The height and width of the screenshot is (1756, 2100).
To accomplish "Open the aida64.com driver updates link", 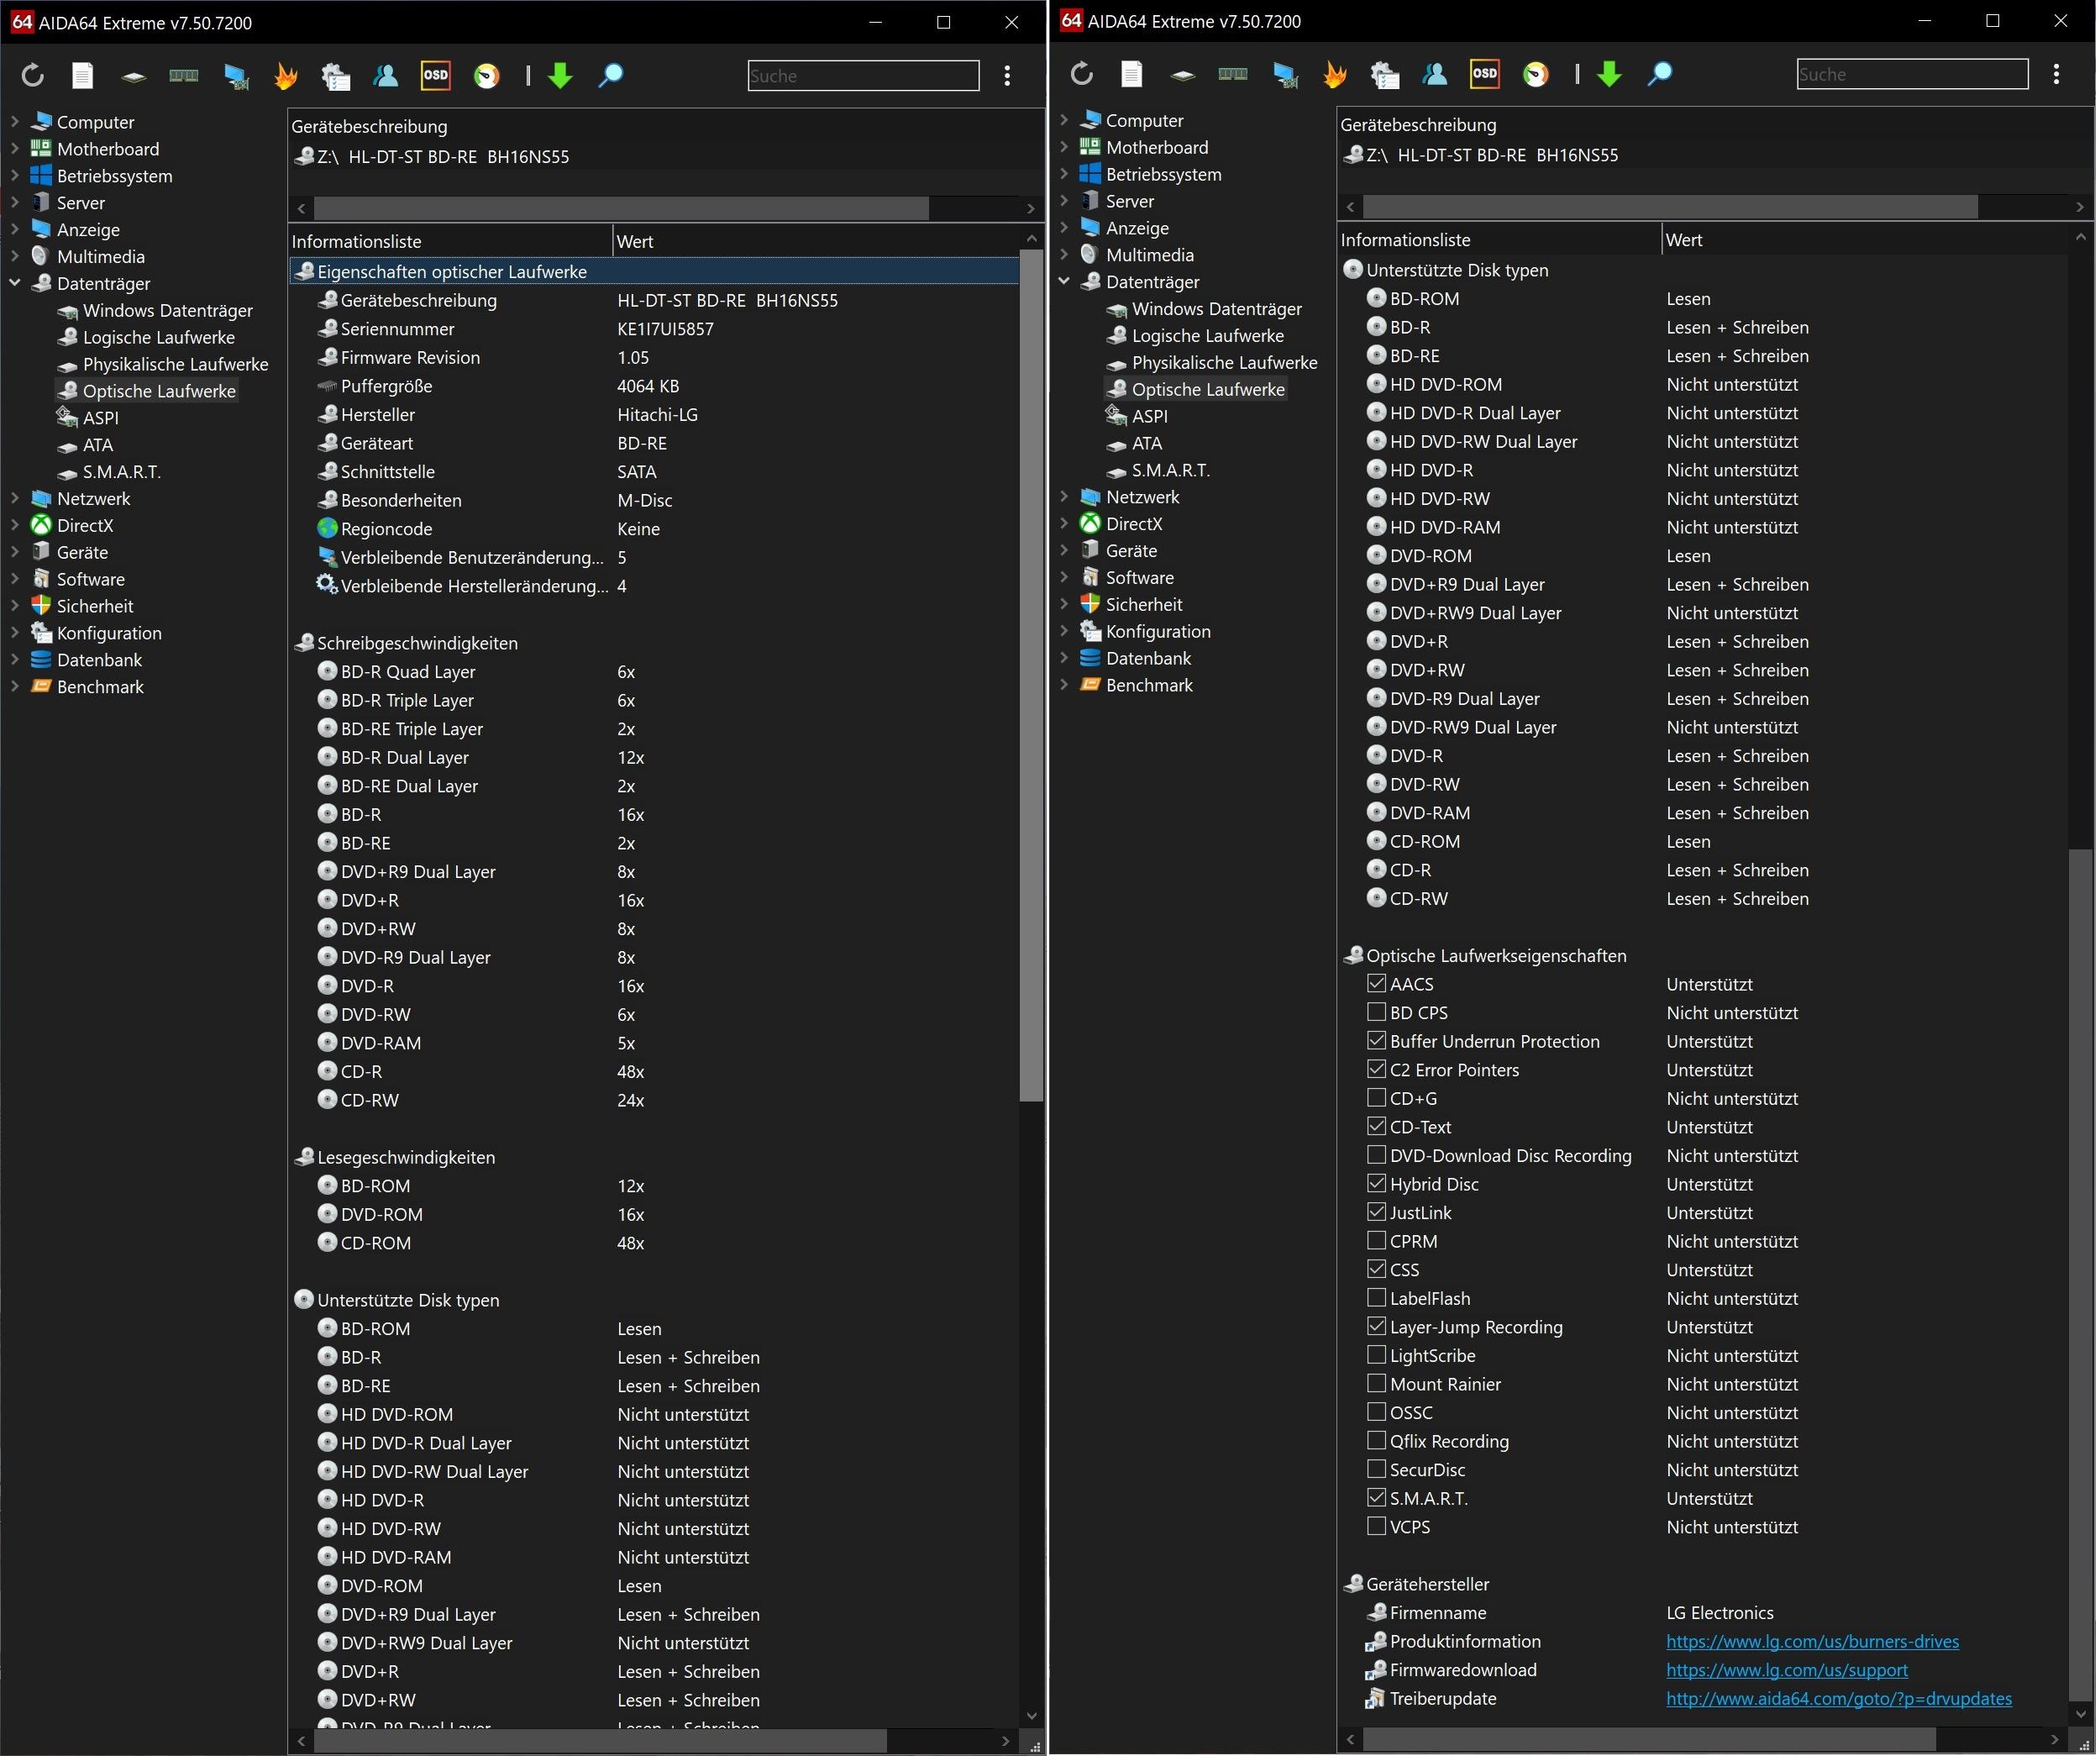I will (x=1841, y=1700).
